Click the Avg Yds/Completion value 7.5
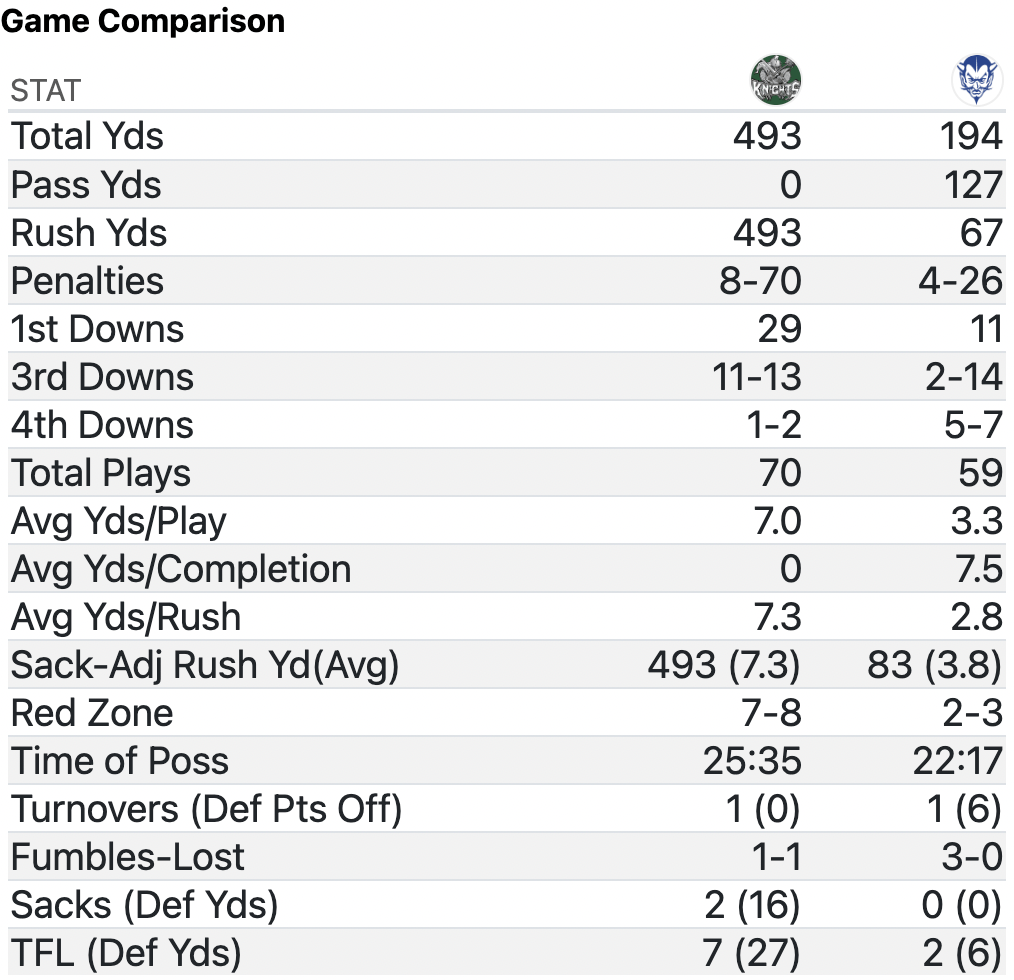1014x980 pixels. coord(977,569)
